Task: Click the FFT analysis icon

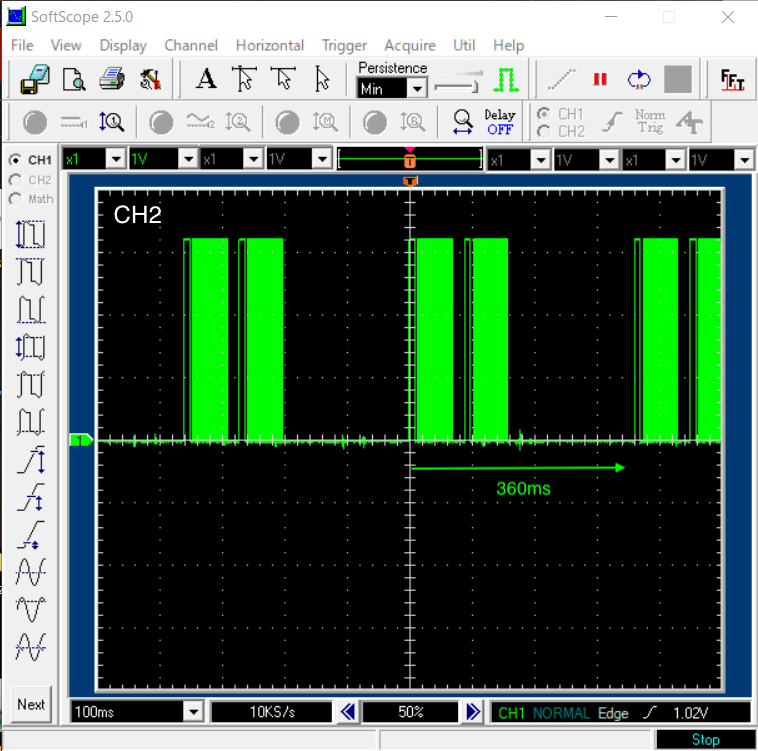Action: point(733,80)
